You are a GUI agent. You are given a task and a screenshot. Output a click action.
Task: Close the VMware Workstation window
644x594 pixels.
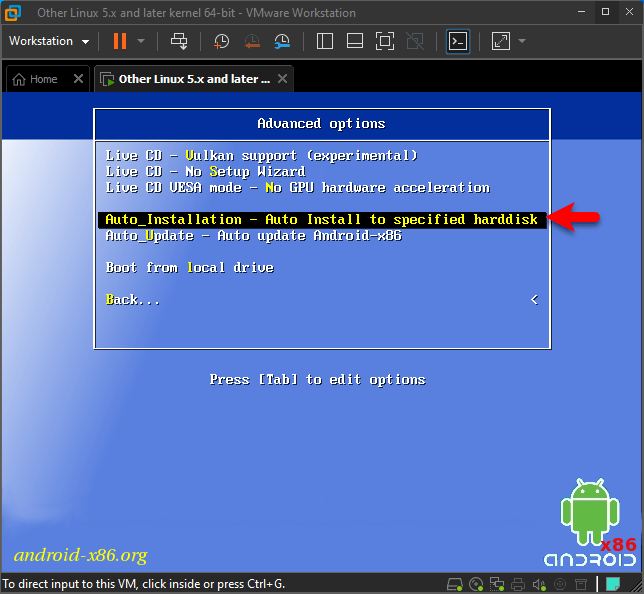tap(629, 12)
